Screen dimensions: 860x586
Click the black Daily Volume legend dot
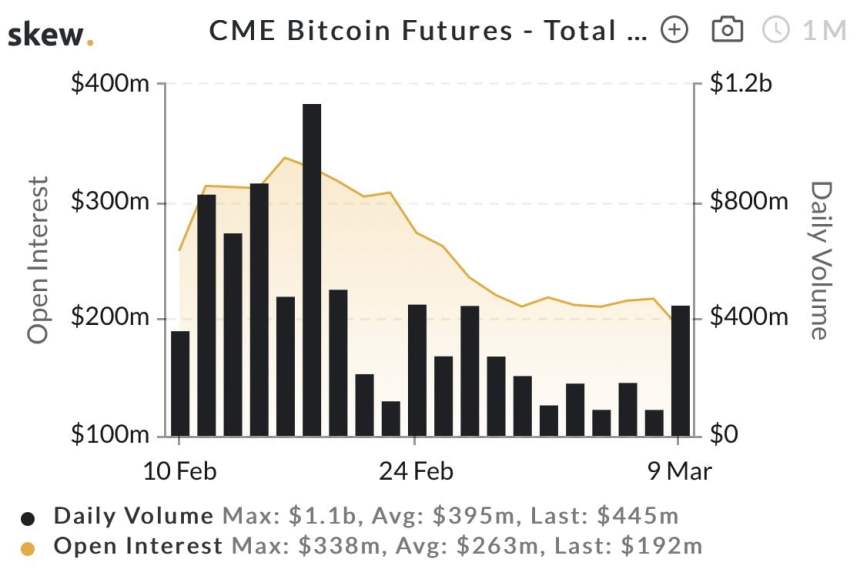29,518
